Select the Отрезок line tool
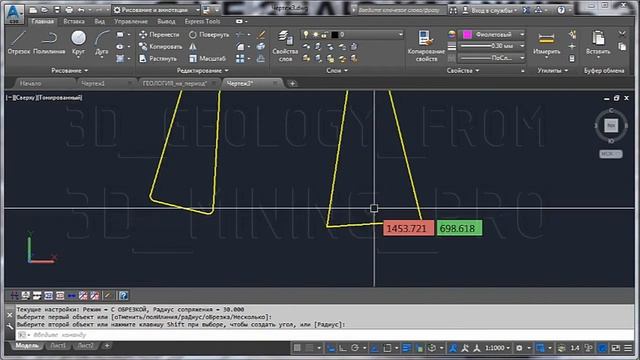 (18, 42)
